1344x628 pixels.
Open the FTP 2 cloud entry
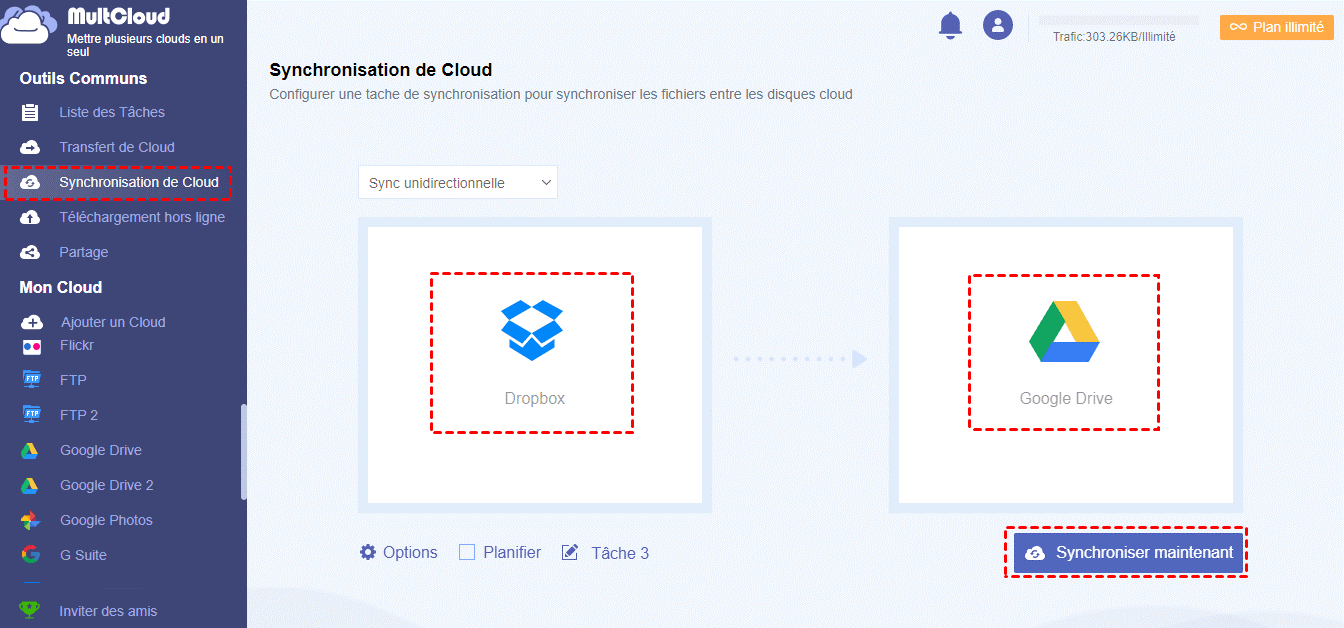(79, 415)
